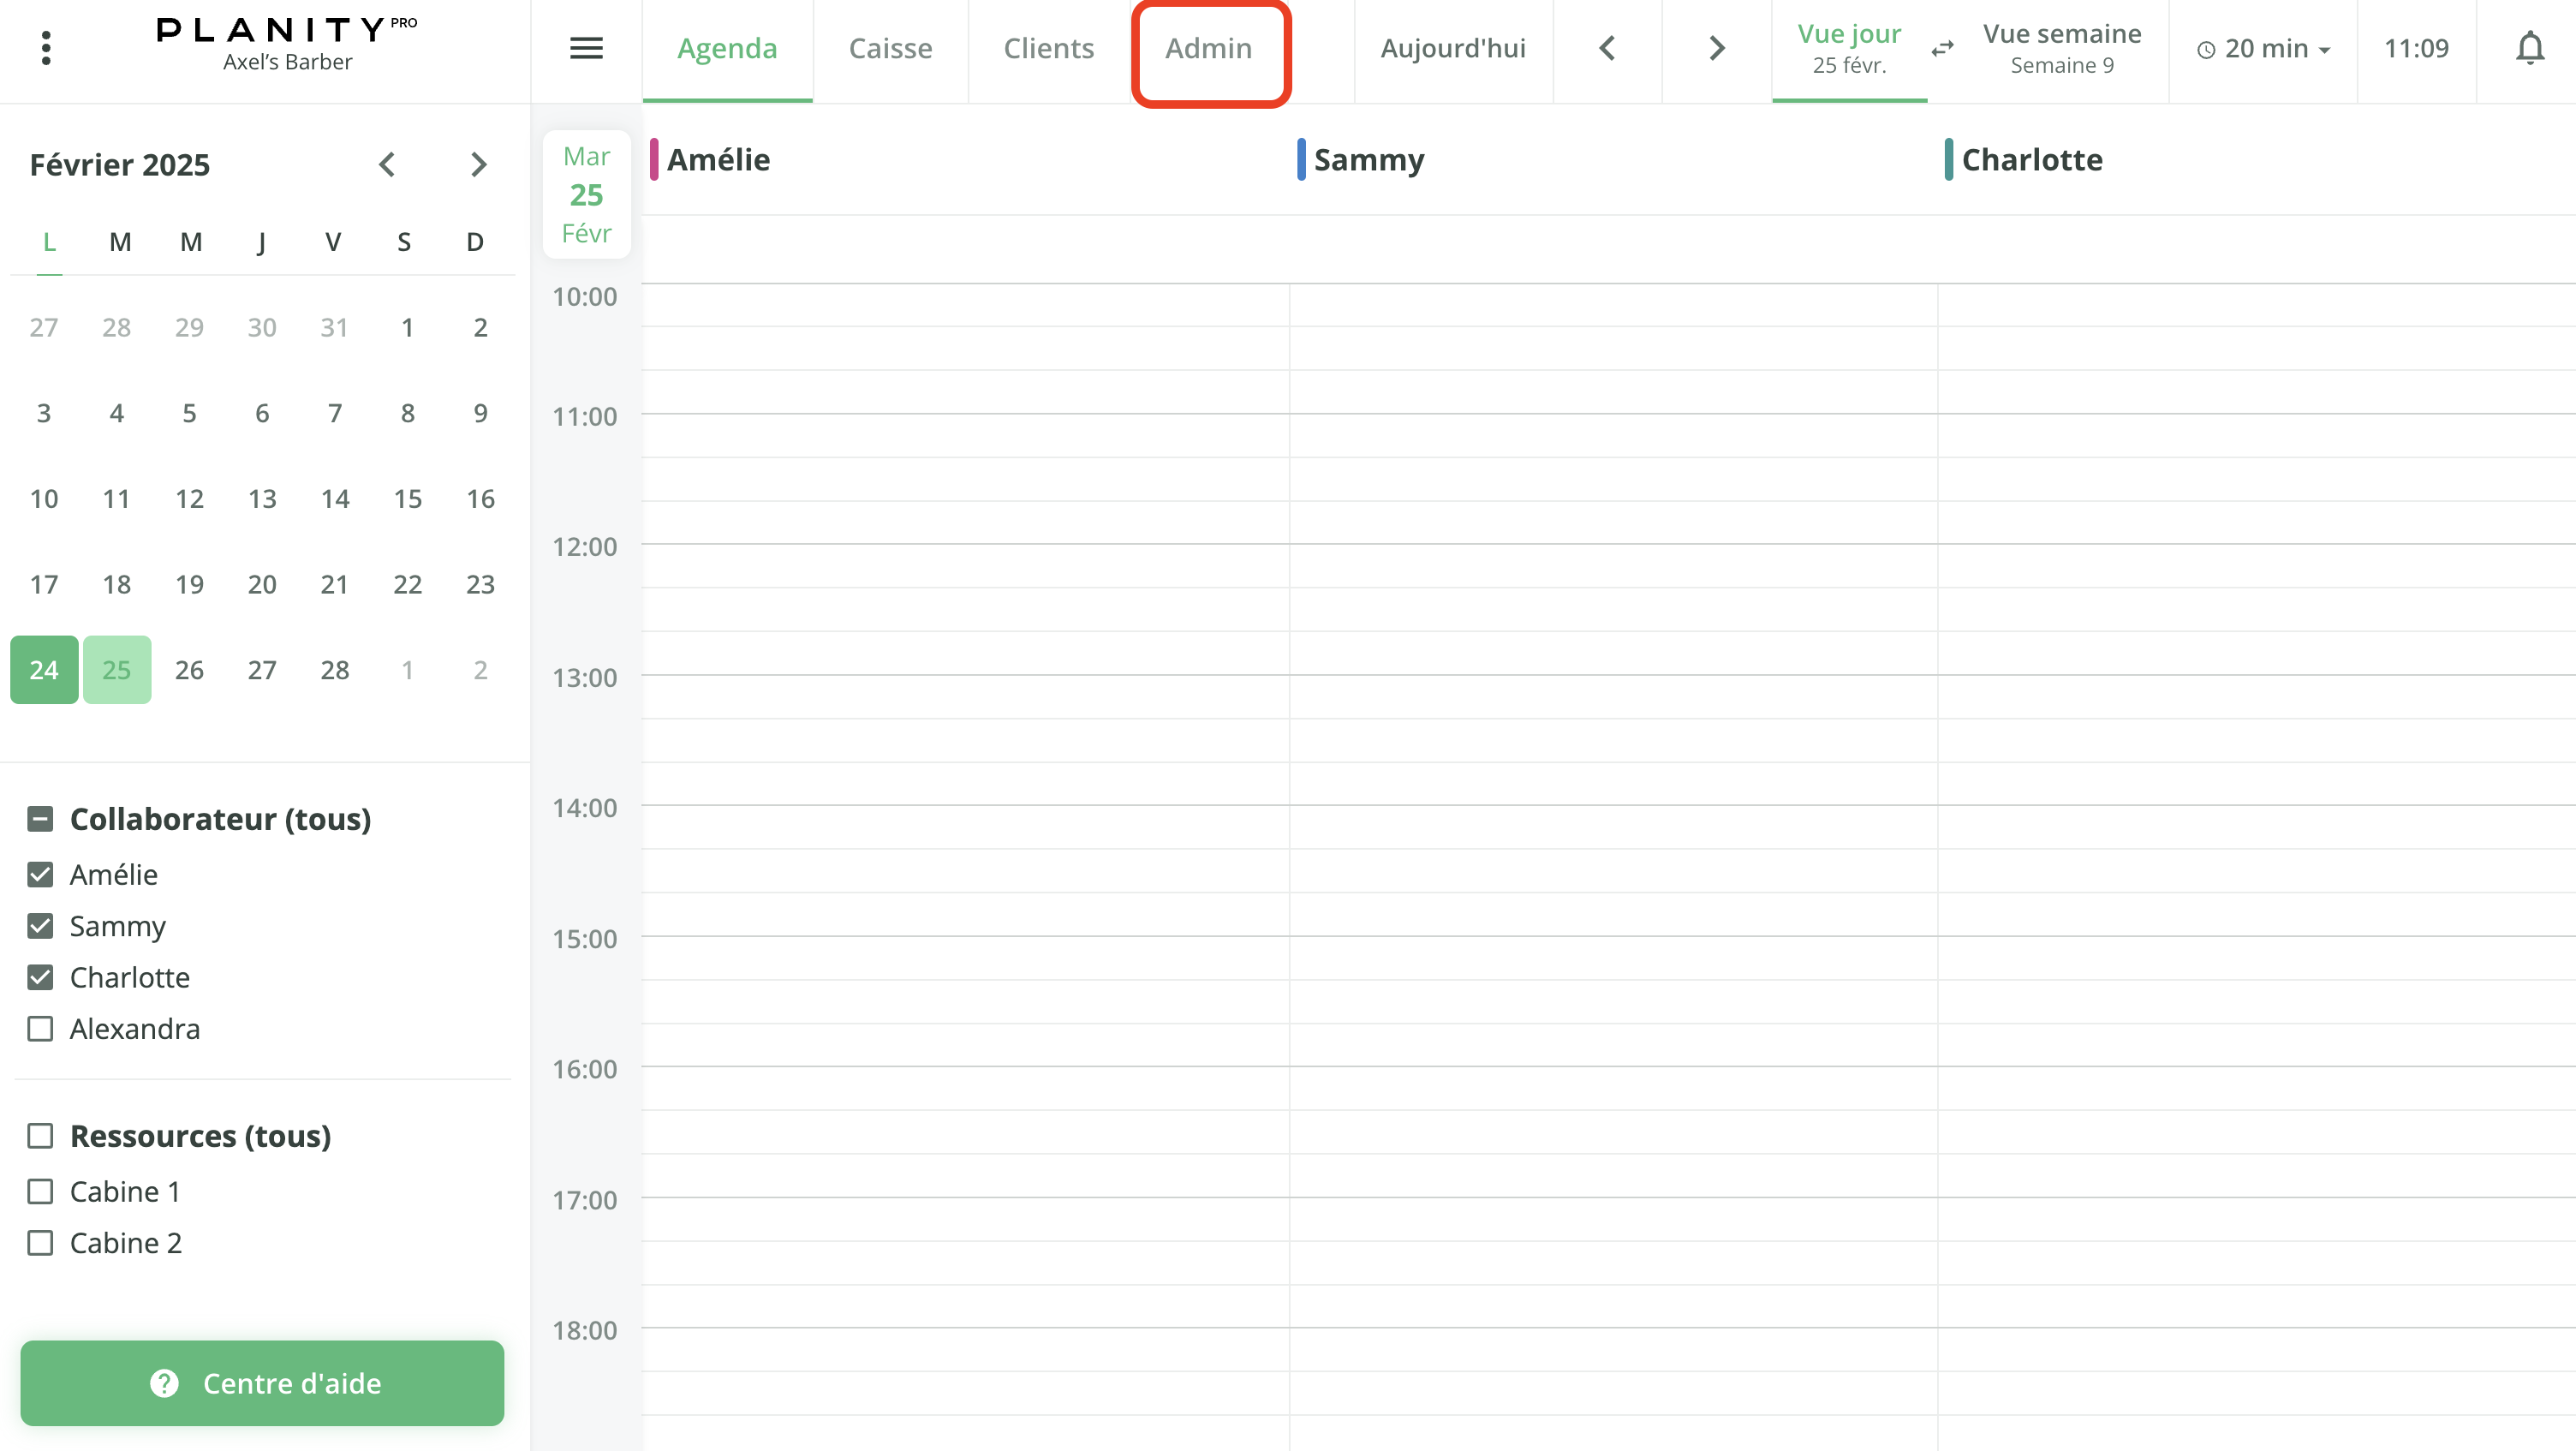Collapse the Collaborateur (tous) selection
This screenshot has height=1451, width=2576.
(40, 818)
